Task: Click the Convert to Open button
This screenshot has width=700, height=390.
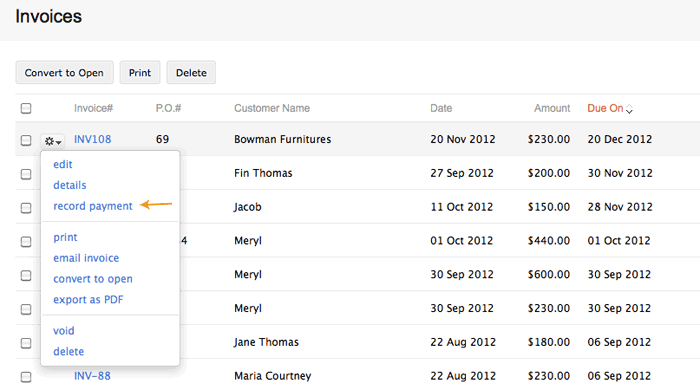Action: [x=64, y=72]
